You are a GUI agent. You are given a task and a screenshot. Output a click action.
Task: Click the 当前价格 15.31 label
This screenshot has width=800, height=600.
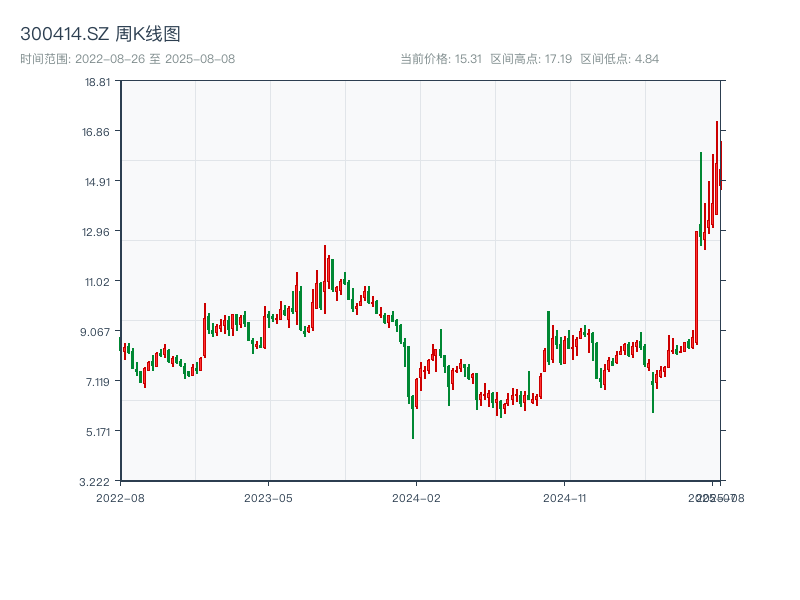click(x=441, y=59)
